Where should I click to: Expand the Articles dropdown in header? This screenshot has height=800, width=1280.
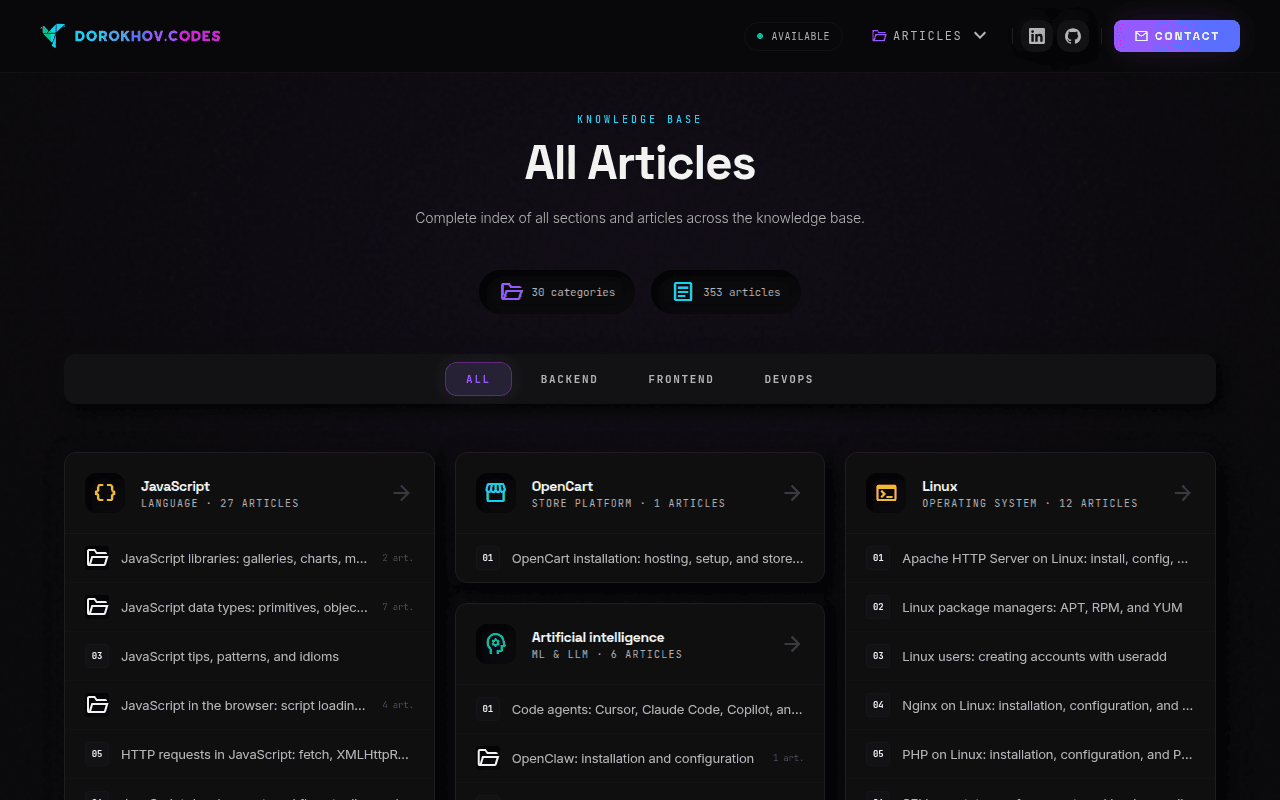(929, 36)
